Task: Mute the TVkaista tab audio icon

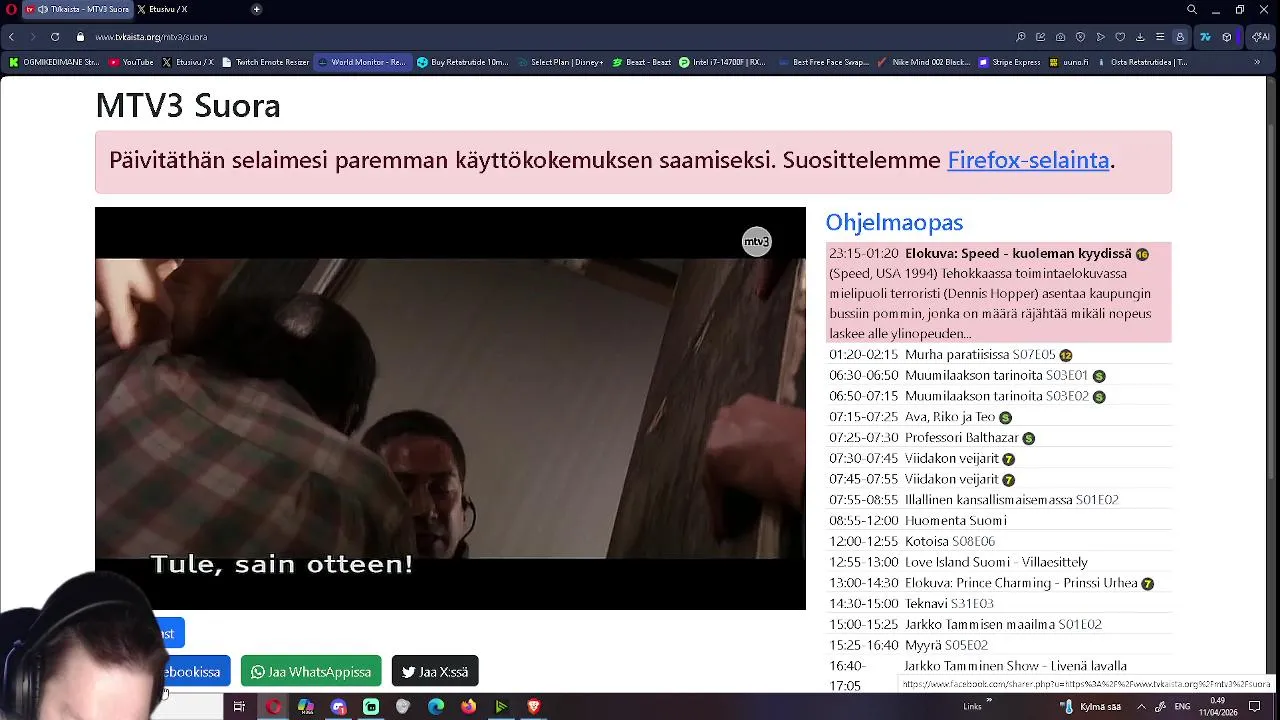Action: tap(43, 9)
